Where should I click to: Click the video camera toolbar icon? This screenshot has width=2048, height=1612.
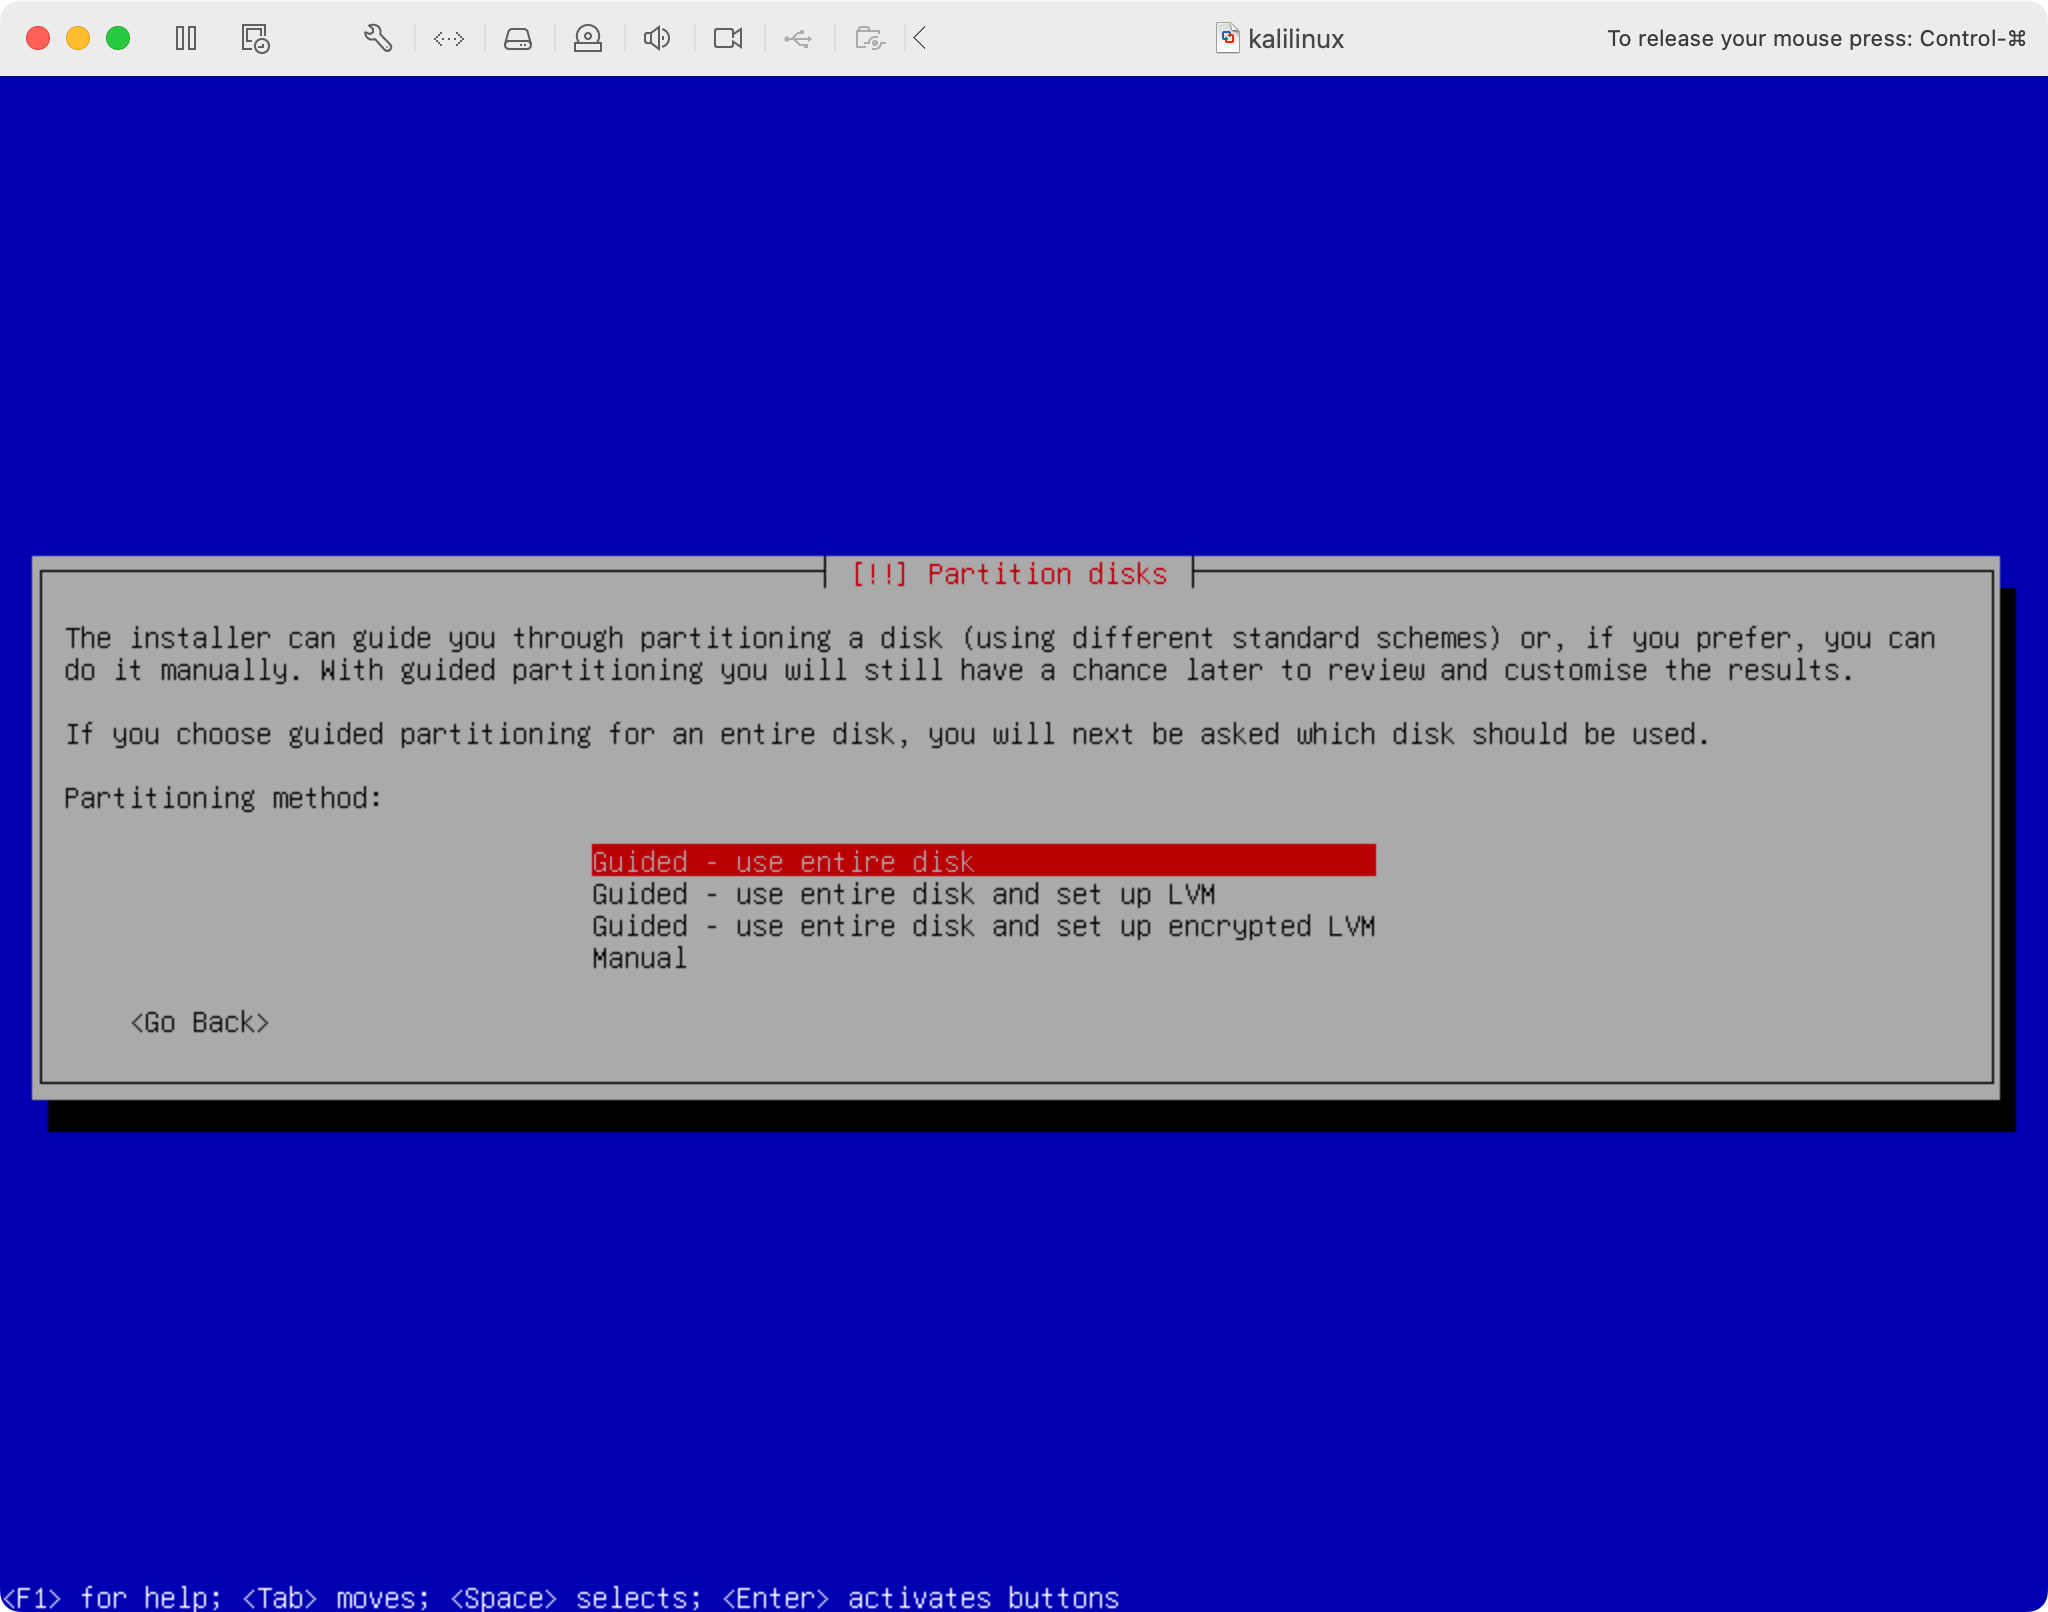click(727, 38)
